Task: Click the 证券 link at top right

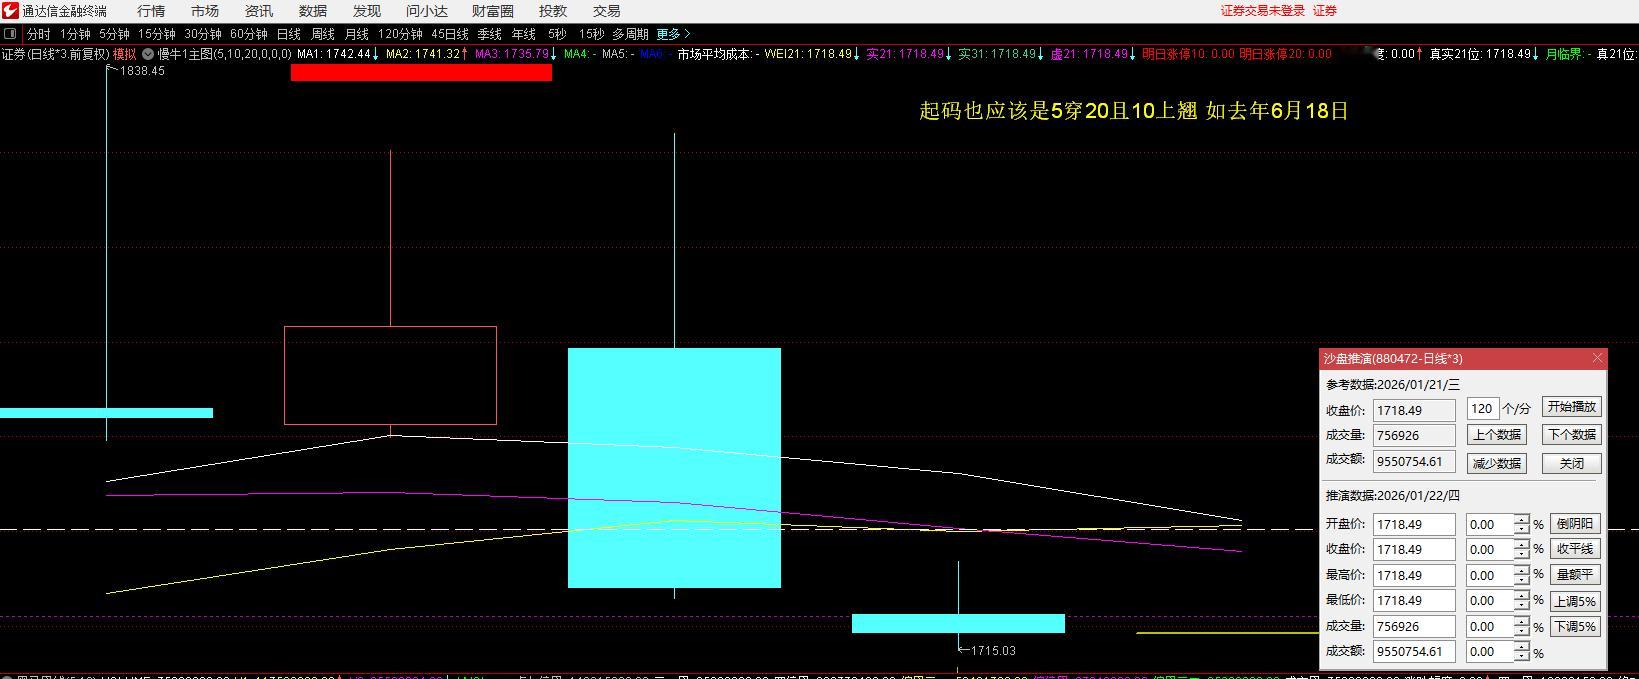Action: [x=1325, y=11]
